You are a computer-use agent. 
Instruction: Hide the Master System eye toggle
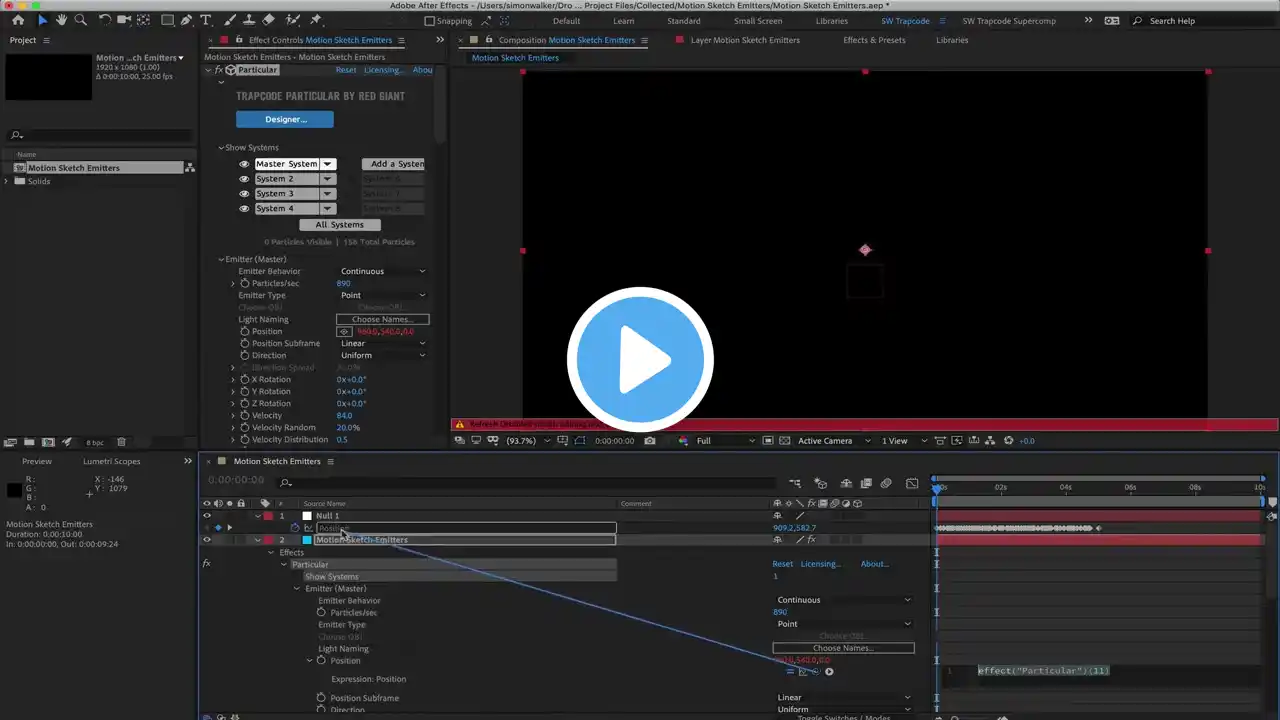click(244, 164)
